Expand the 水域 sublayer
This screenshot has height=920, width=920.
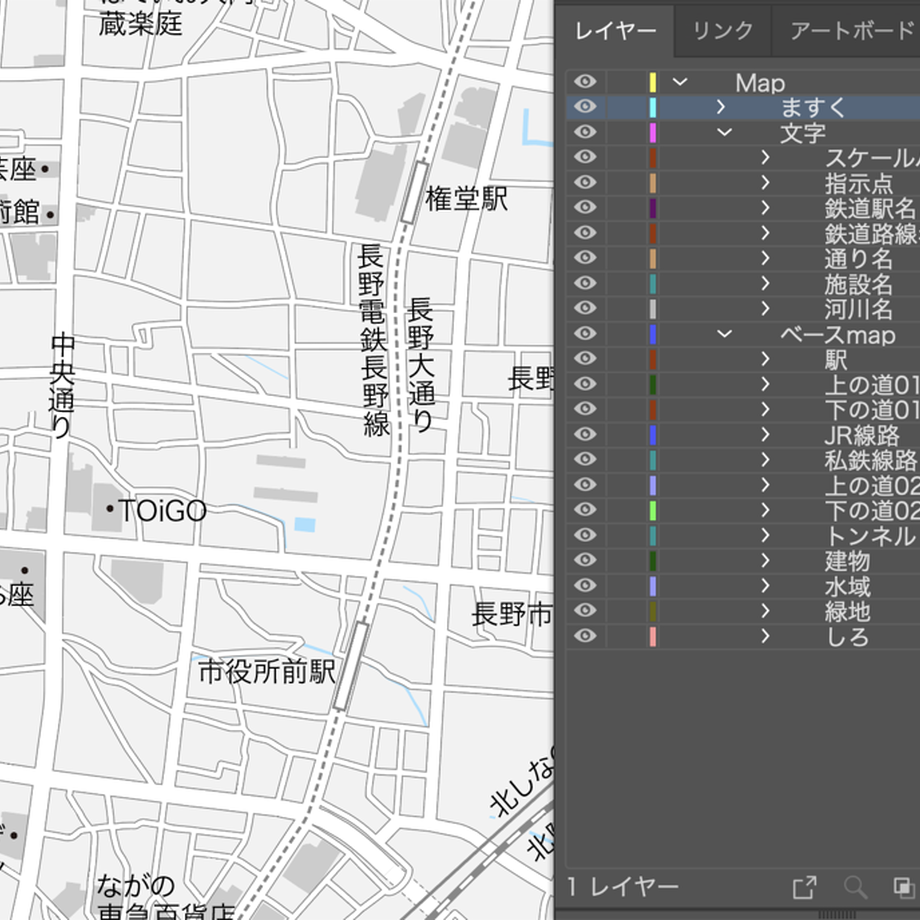pos(765,586)
